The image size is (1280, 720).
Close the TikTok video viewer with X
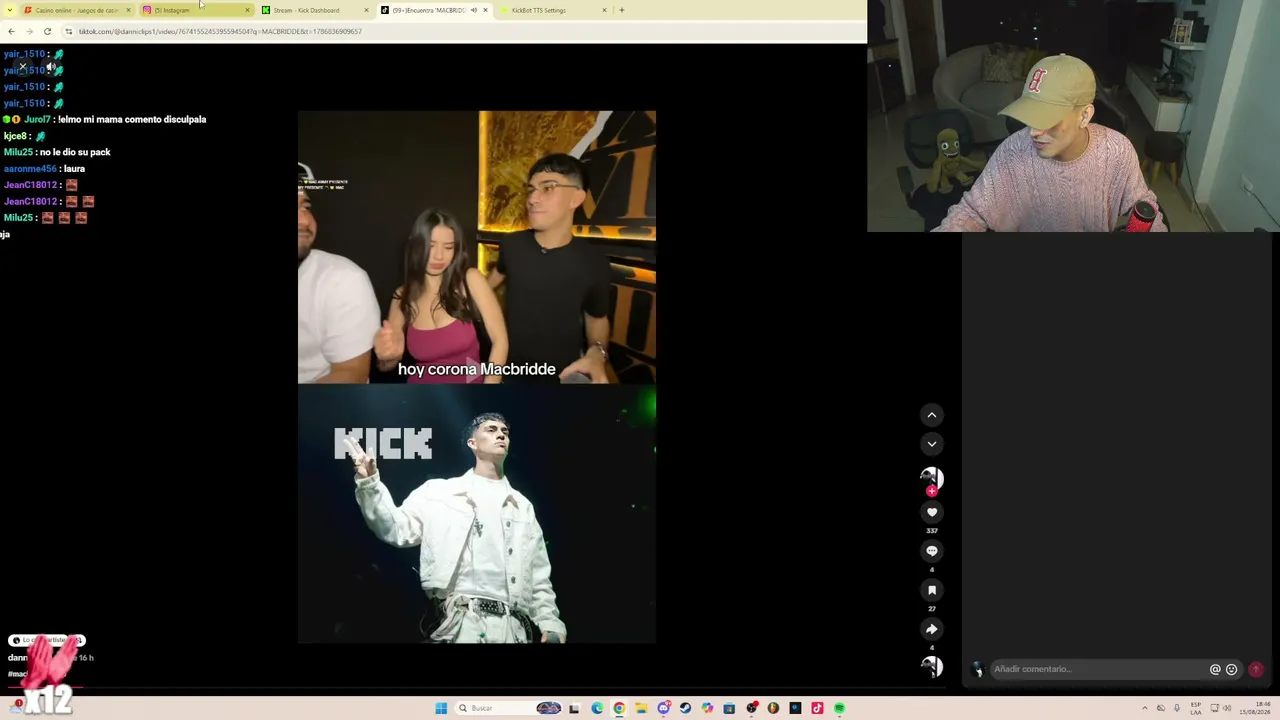click(22, 67)
